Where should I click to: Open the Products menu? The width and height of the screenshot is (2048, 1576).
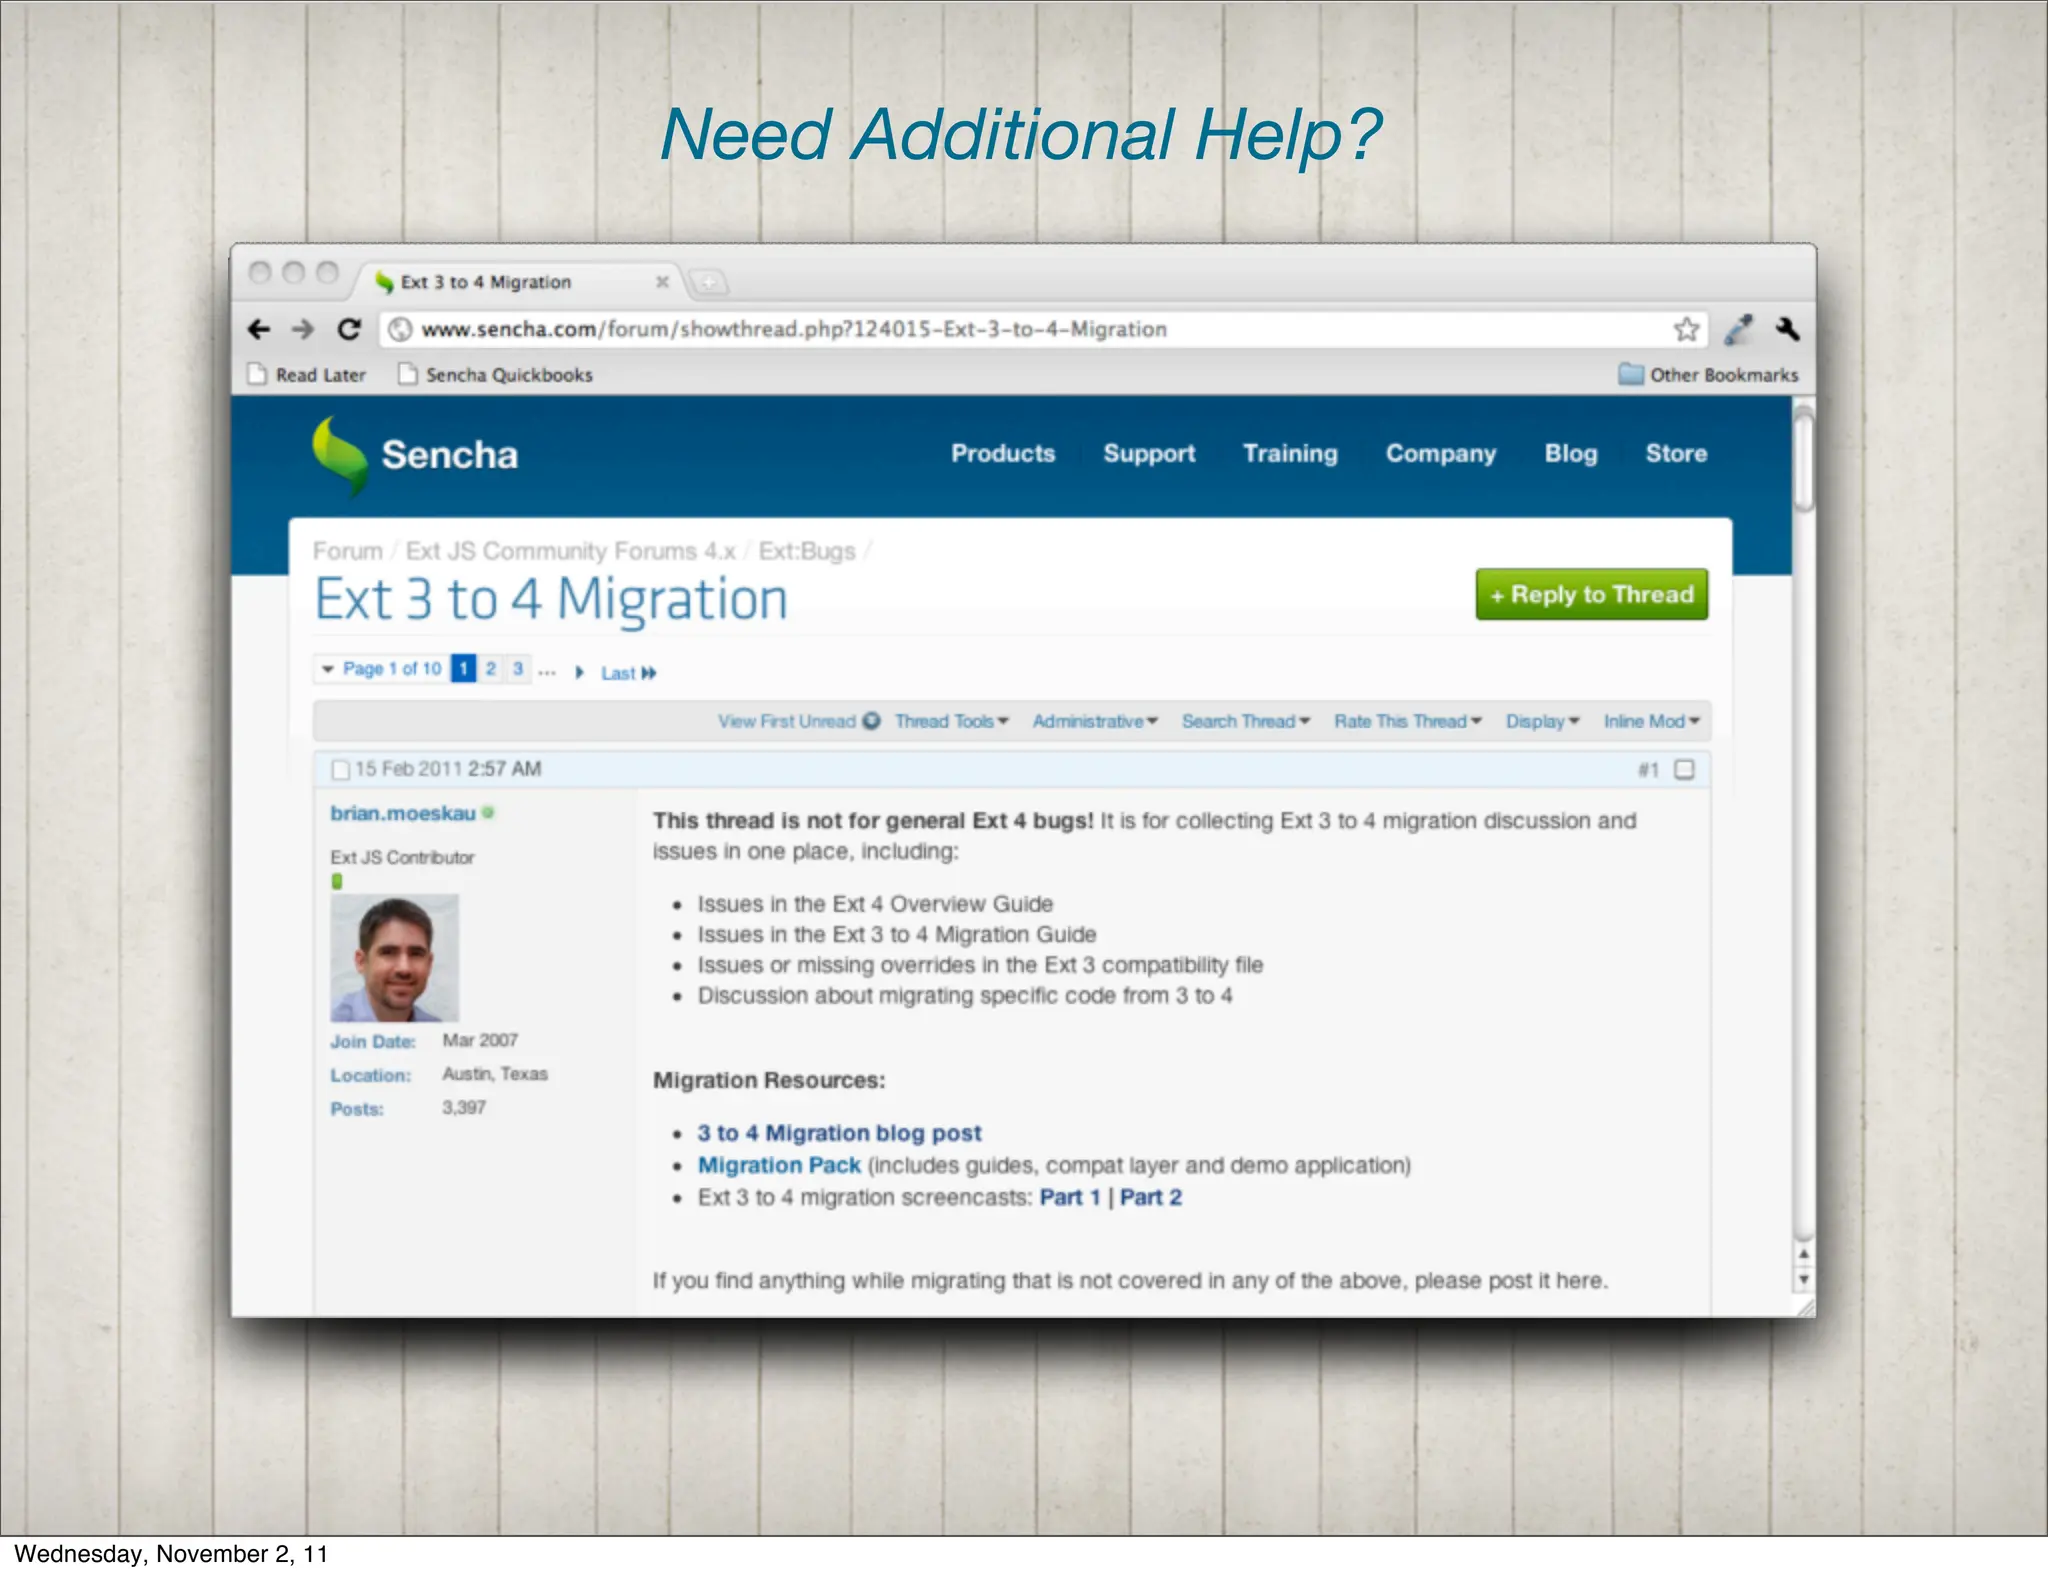tap(1003, 454)
